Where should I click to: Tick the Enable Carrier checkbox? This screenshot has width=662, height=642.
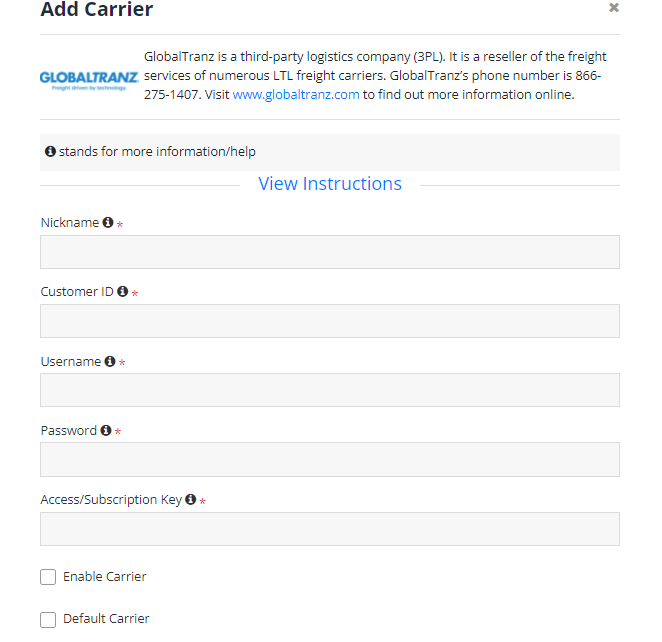(48, 577)
